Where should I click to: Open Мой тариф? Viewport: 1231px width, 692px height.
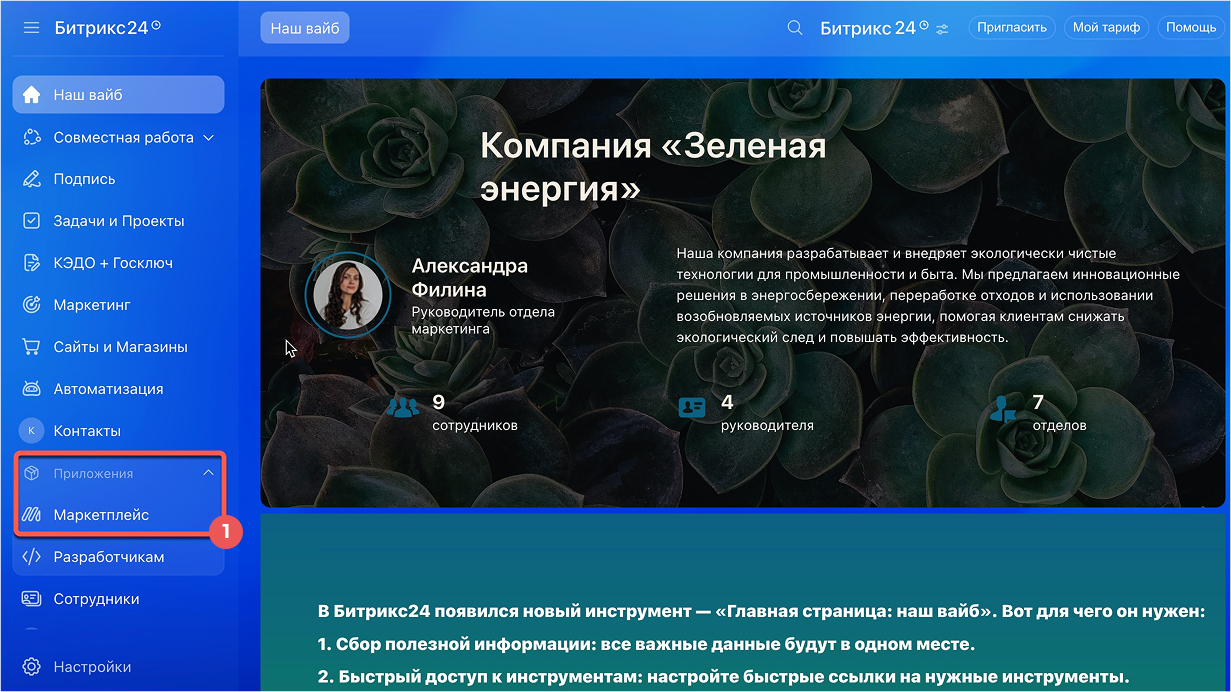coord(1107,27)
